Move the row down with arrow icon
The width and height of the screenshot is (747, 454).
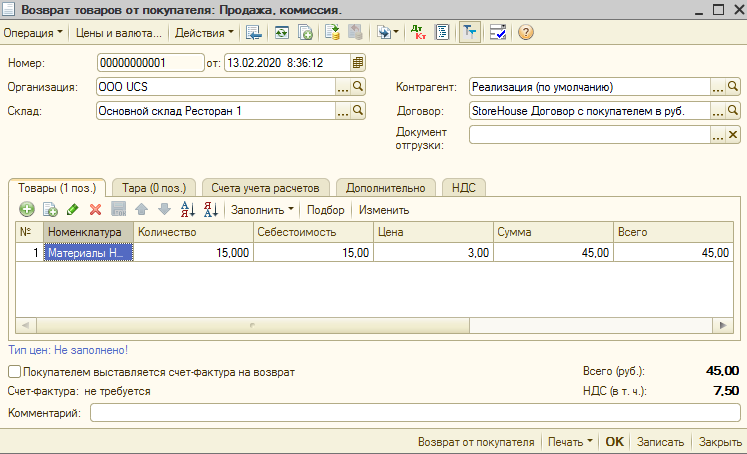coord(164,210)
